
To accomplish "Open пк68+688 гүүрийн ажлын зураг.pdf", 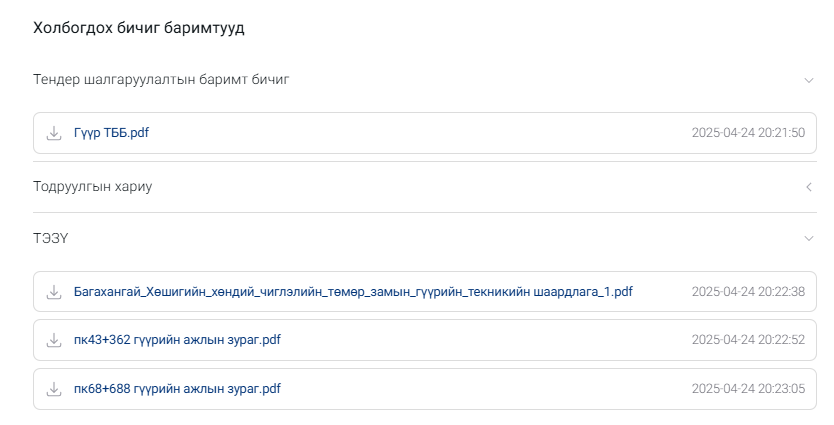I will [x=177, y=389].
